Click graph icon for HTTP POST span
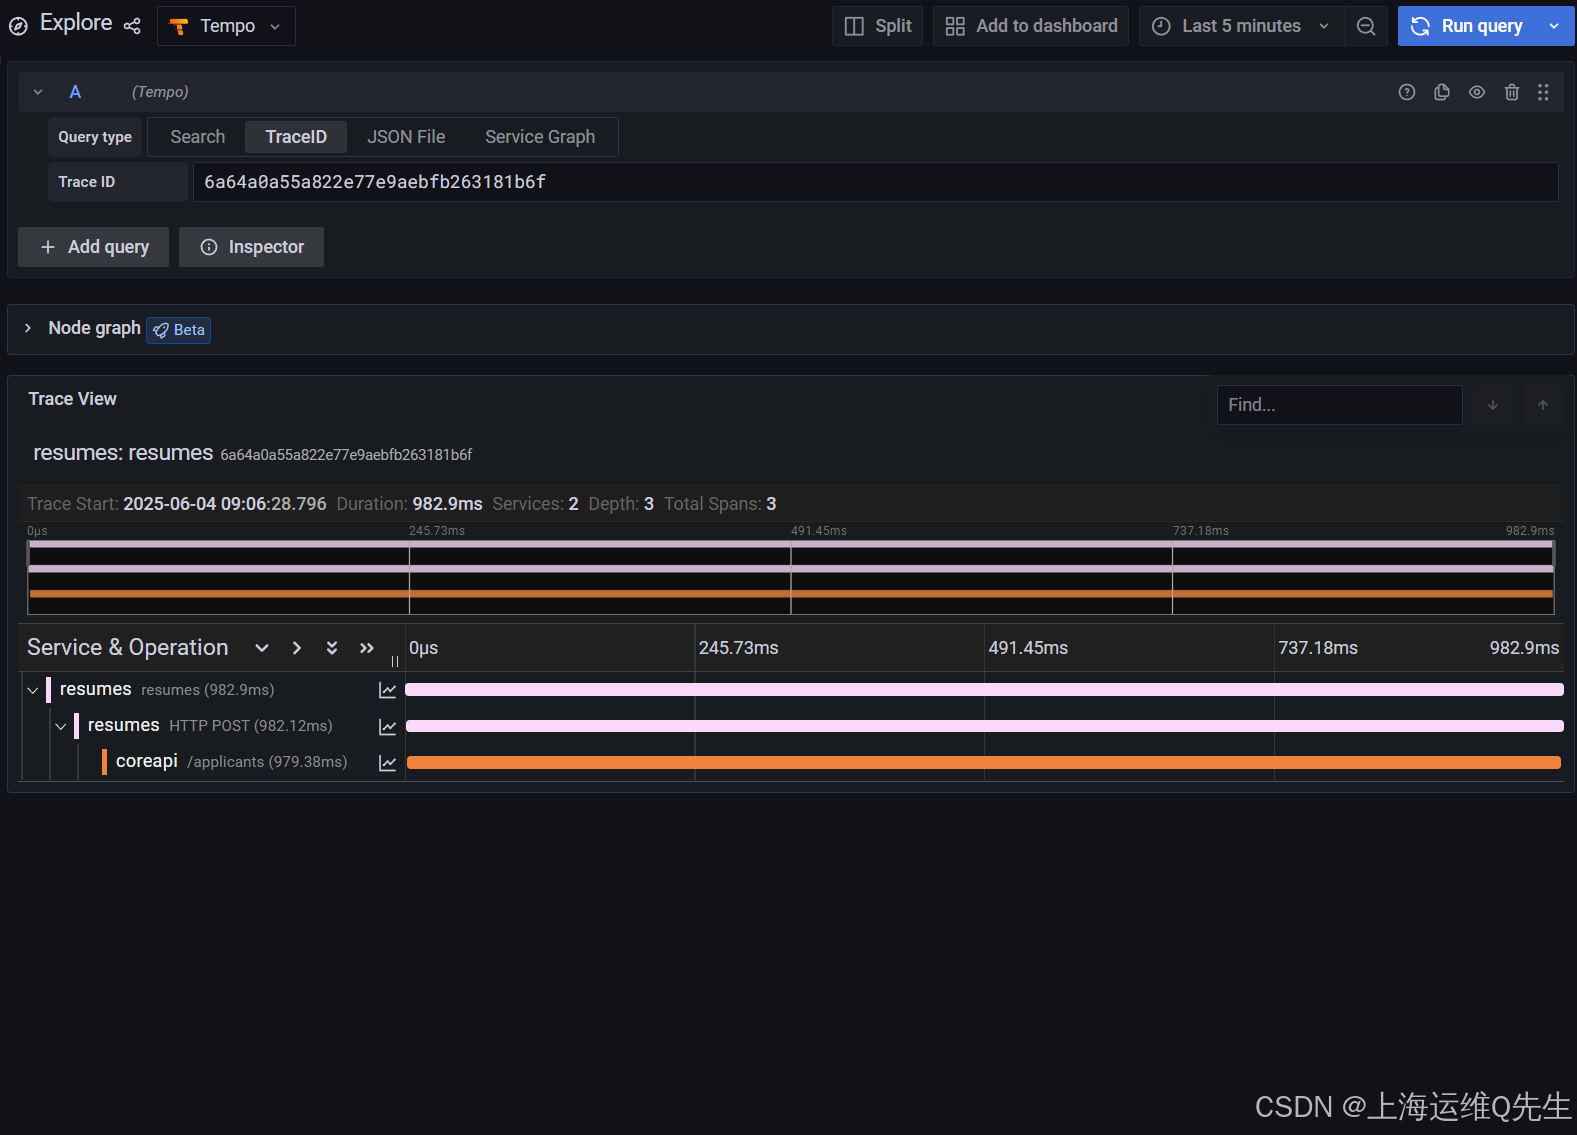The height and width of the screenshot is (1135, 1577). tap(388, 727)
